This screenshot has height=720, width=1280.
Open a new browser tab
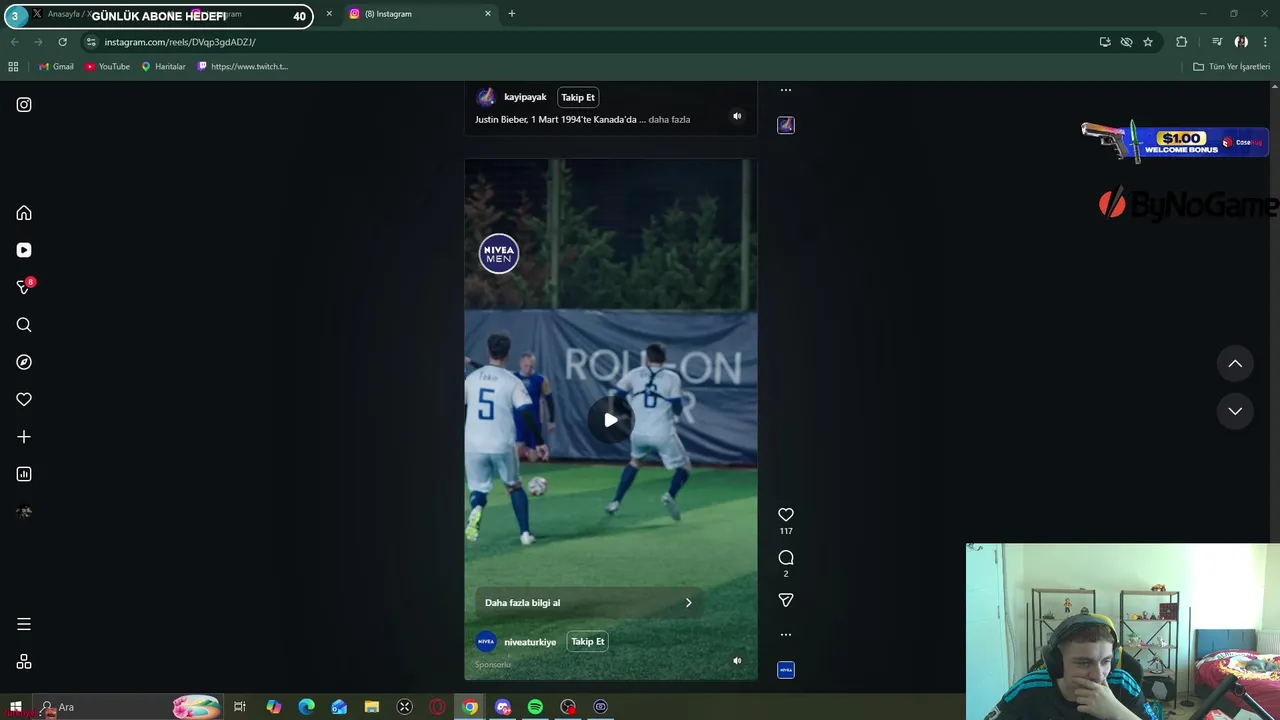tap(512, 14)
